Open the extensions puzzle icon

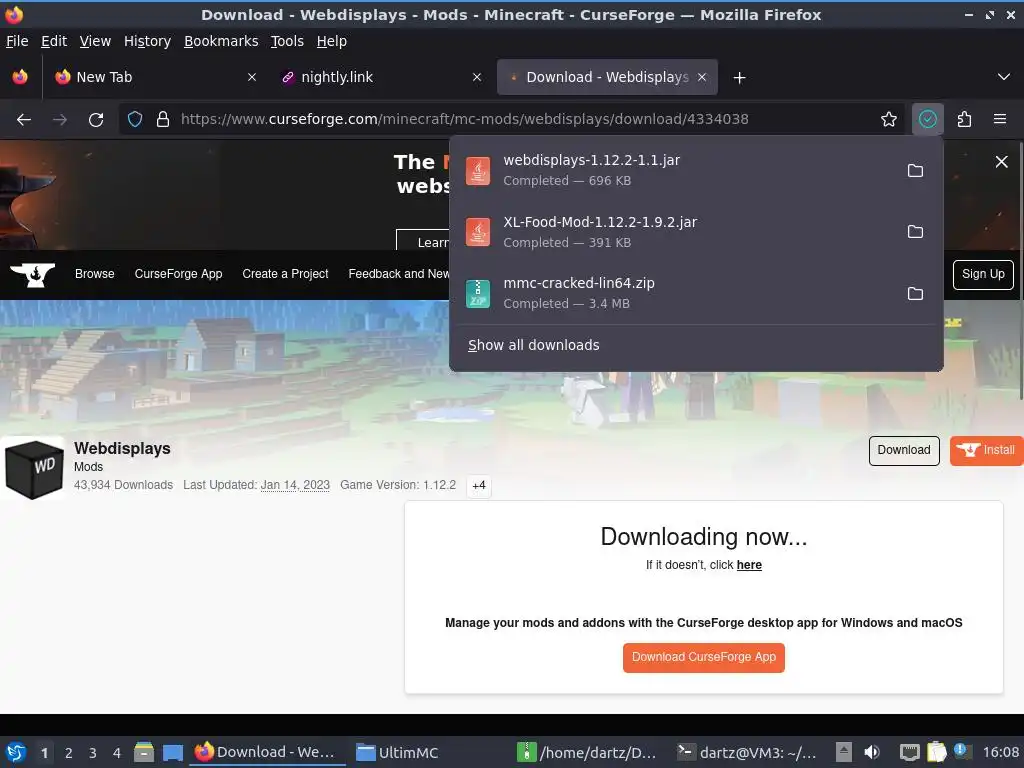[x=965, y=119]
